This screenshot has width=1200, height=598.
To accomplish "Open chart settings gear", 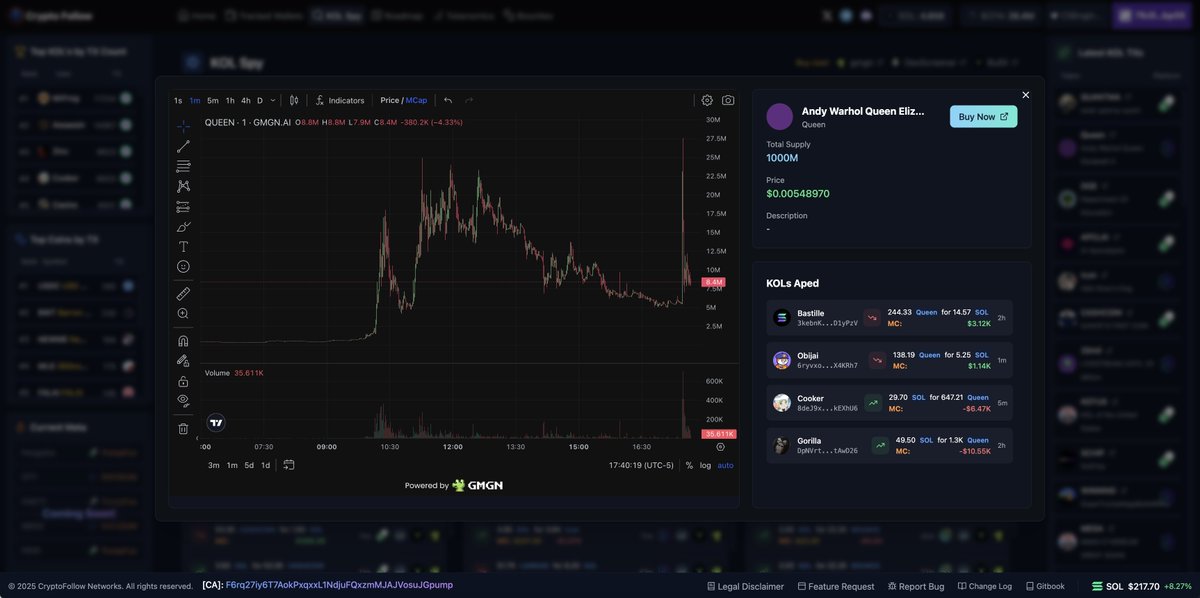I will 707,100.
